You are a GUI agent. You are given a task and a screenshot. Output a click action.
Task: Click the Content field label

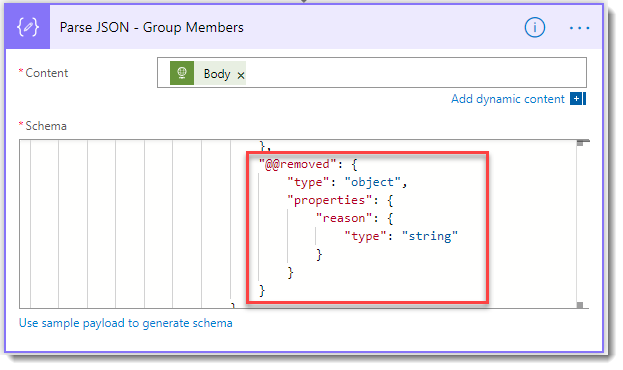click(46, 73)
